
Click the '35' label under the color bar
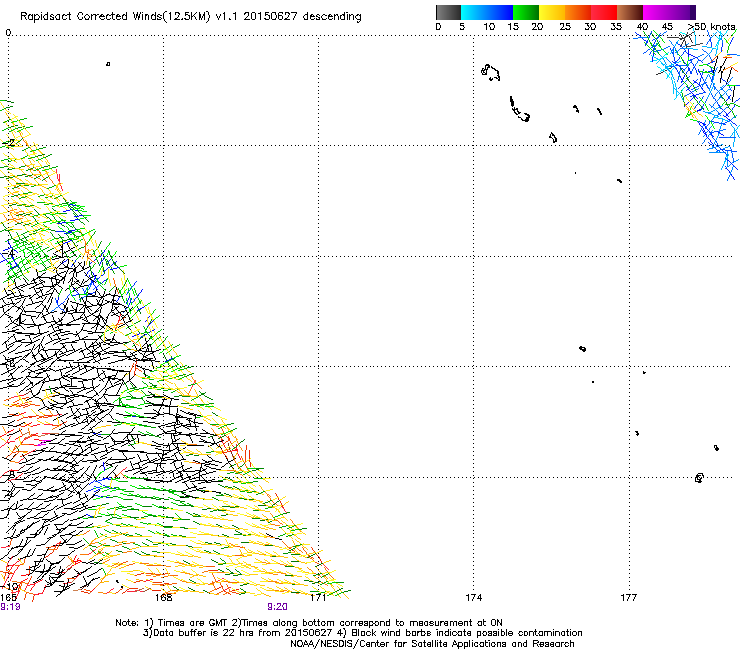(x=616, y=26)
